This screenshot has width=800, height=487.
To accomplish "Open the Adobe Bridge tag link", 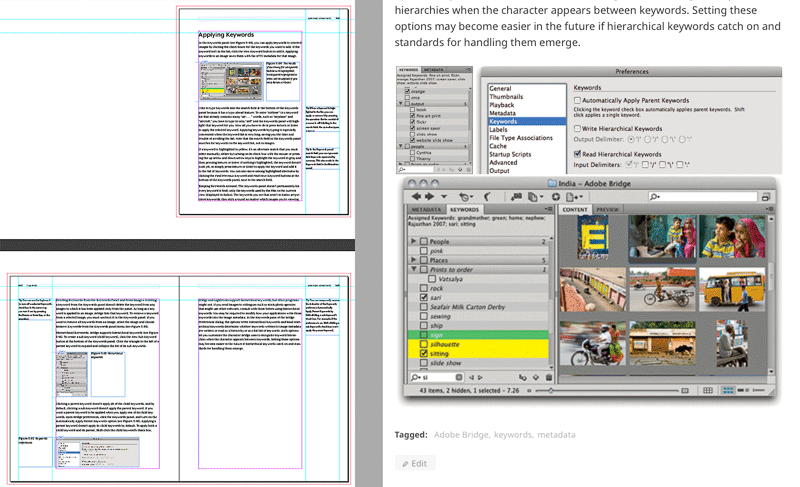I will (x=461, y=434).
